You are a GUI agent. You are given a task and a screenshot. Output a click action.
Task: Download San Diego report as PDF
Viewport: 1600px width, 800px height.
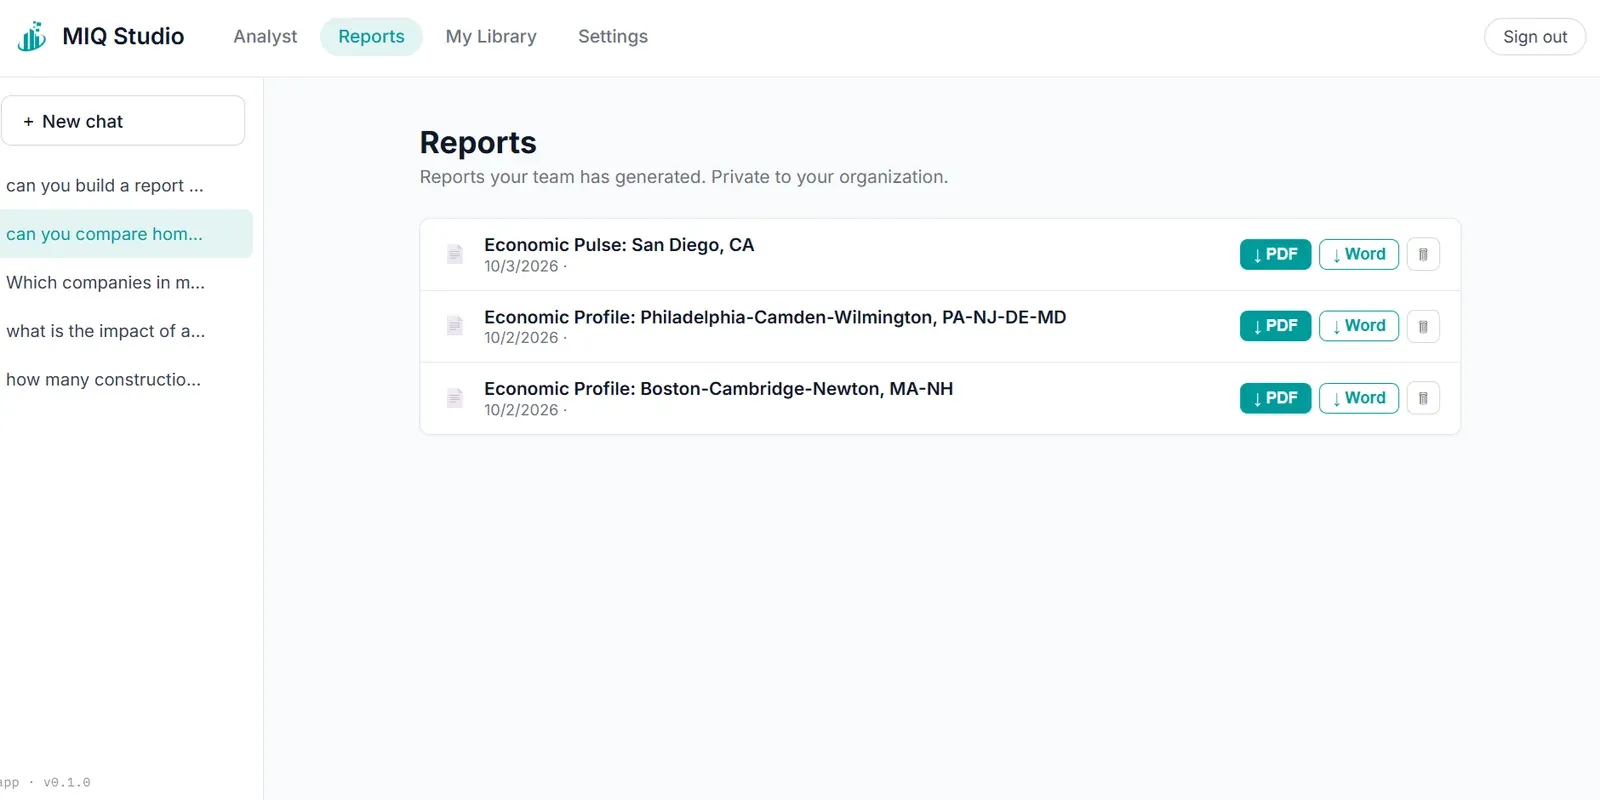[1275, 254]
